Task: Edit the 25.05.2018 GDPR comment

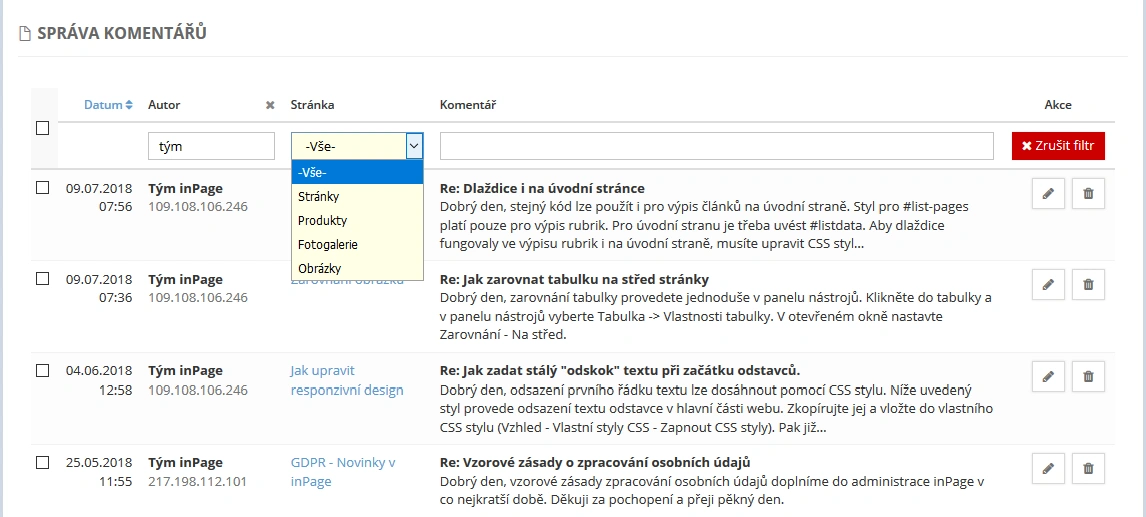Action: pos(1047,468)
